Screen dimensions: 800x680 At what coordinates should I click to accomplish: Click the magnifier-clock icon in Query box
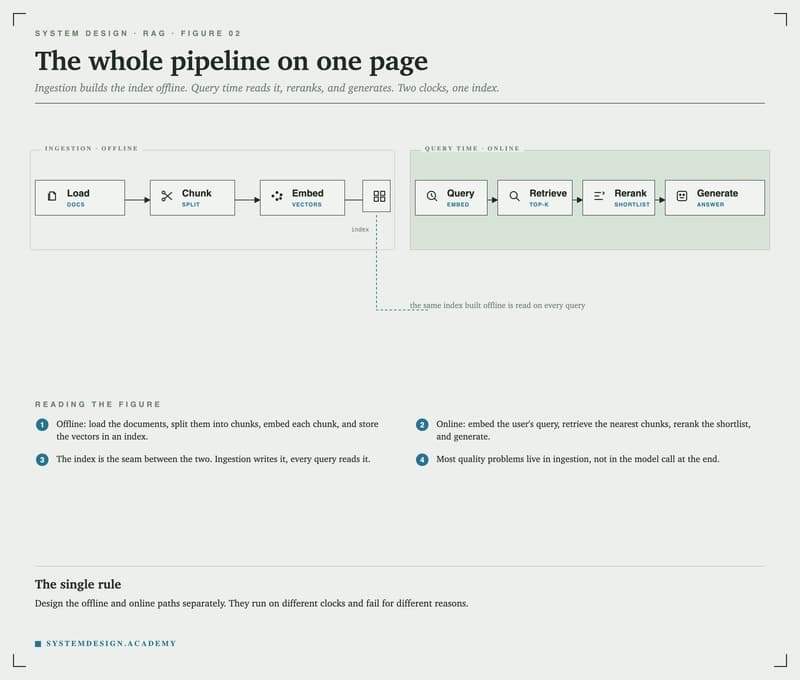[432, 196]
